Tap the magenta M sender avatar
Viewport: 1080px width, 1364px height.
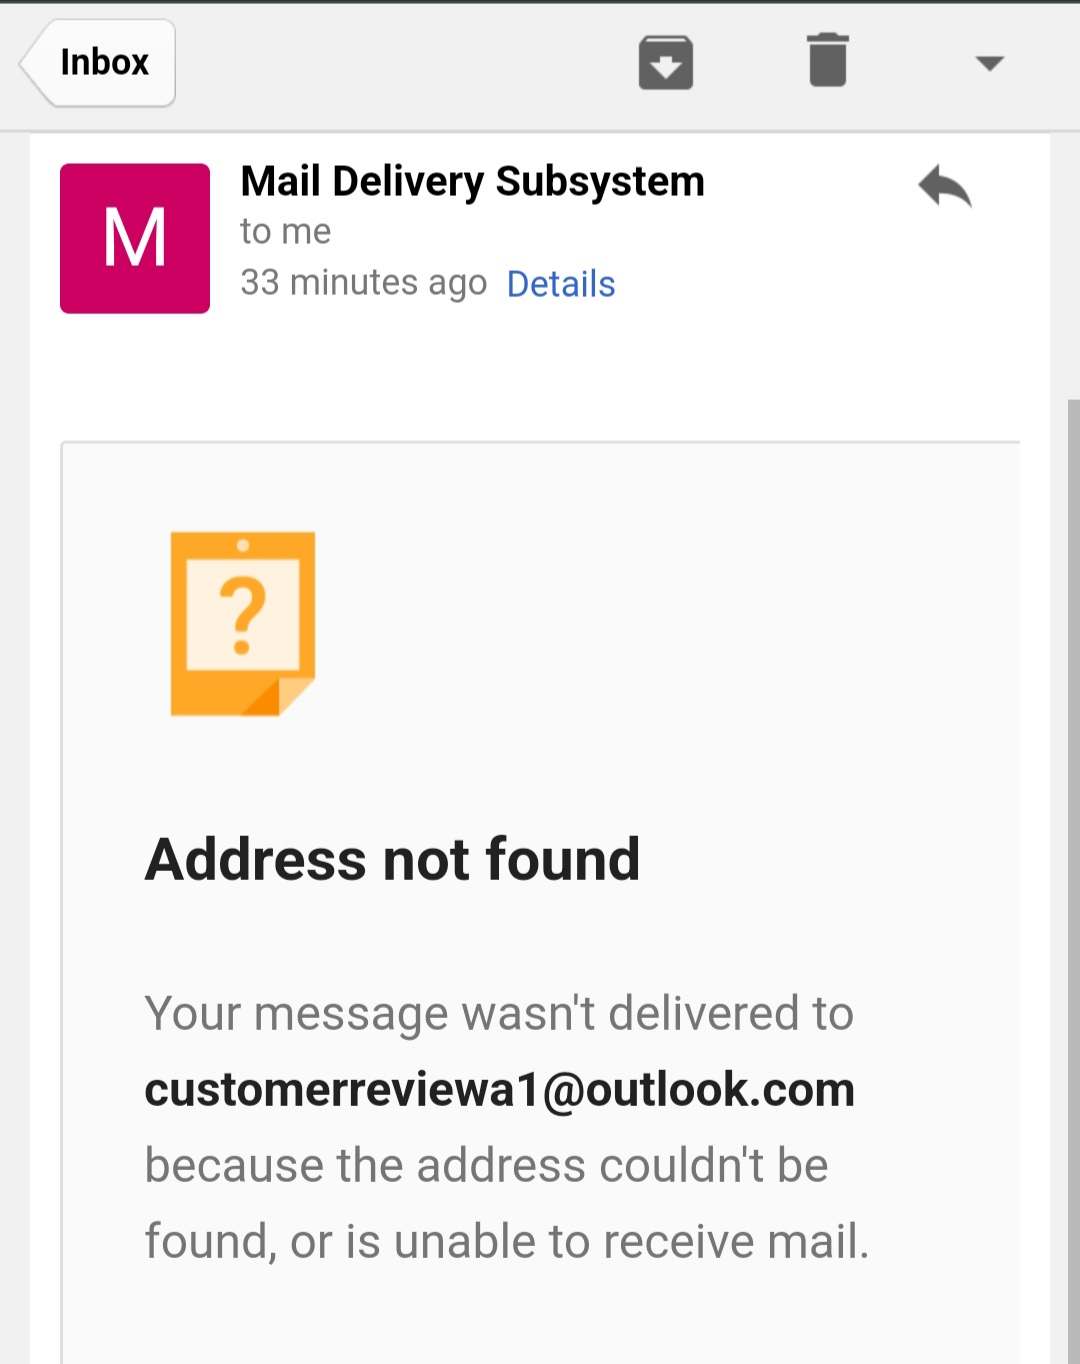135,238
